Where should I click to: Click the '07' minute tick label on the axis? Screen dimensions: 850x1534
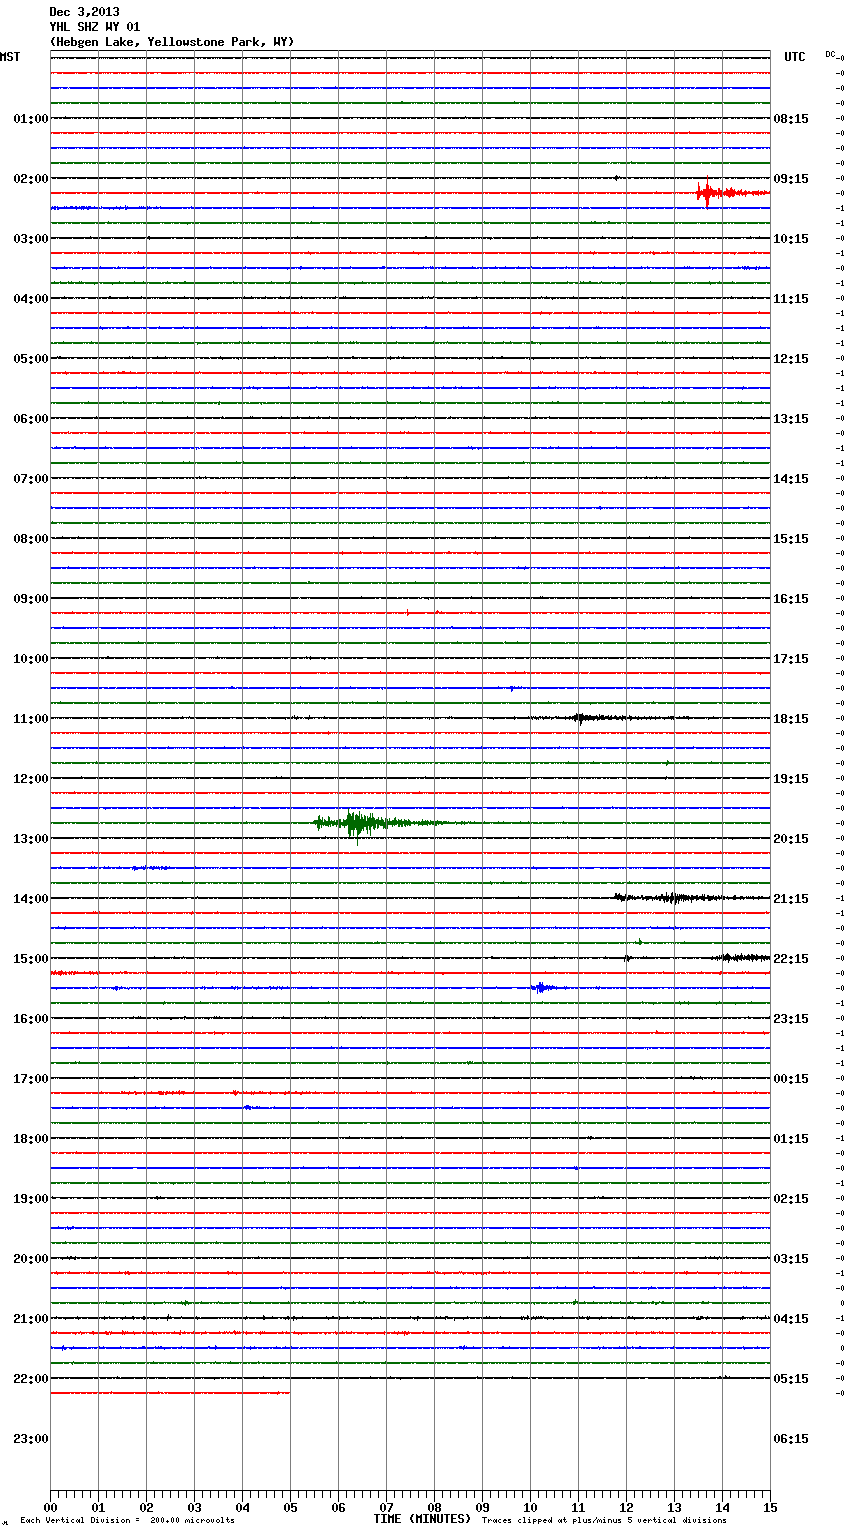[x=386, y=1507]
